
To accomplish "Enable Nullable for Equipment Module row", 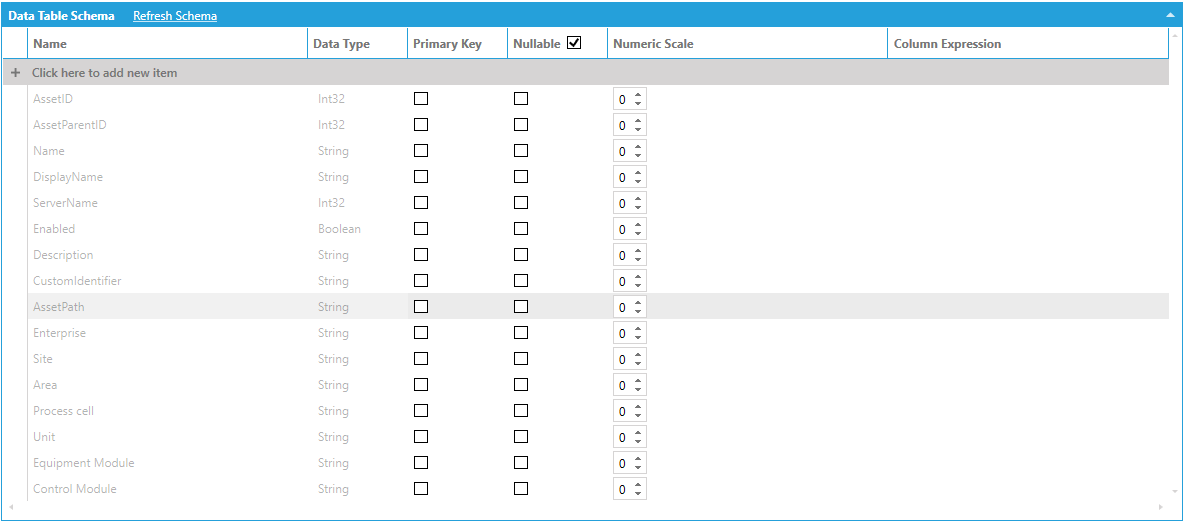I will point(521,463).
